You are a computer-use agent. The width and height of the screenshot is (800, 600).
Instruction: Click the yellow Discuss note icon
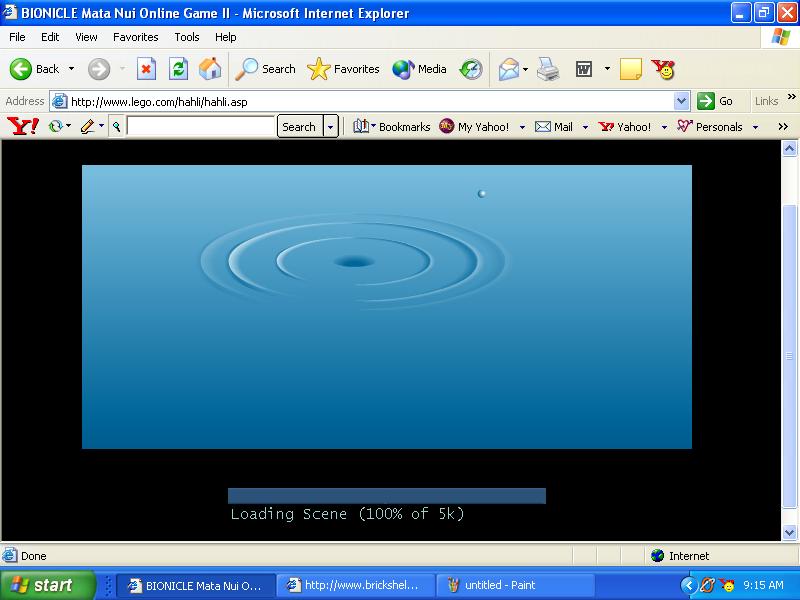coord(631,69)
